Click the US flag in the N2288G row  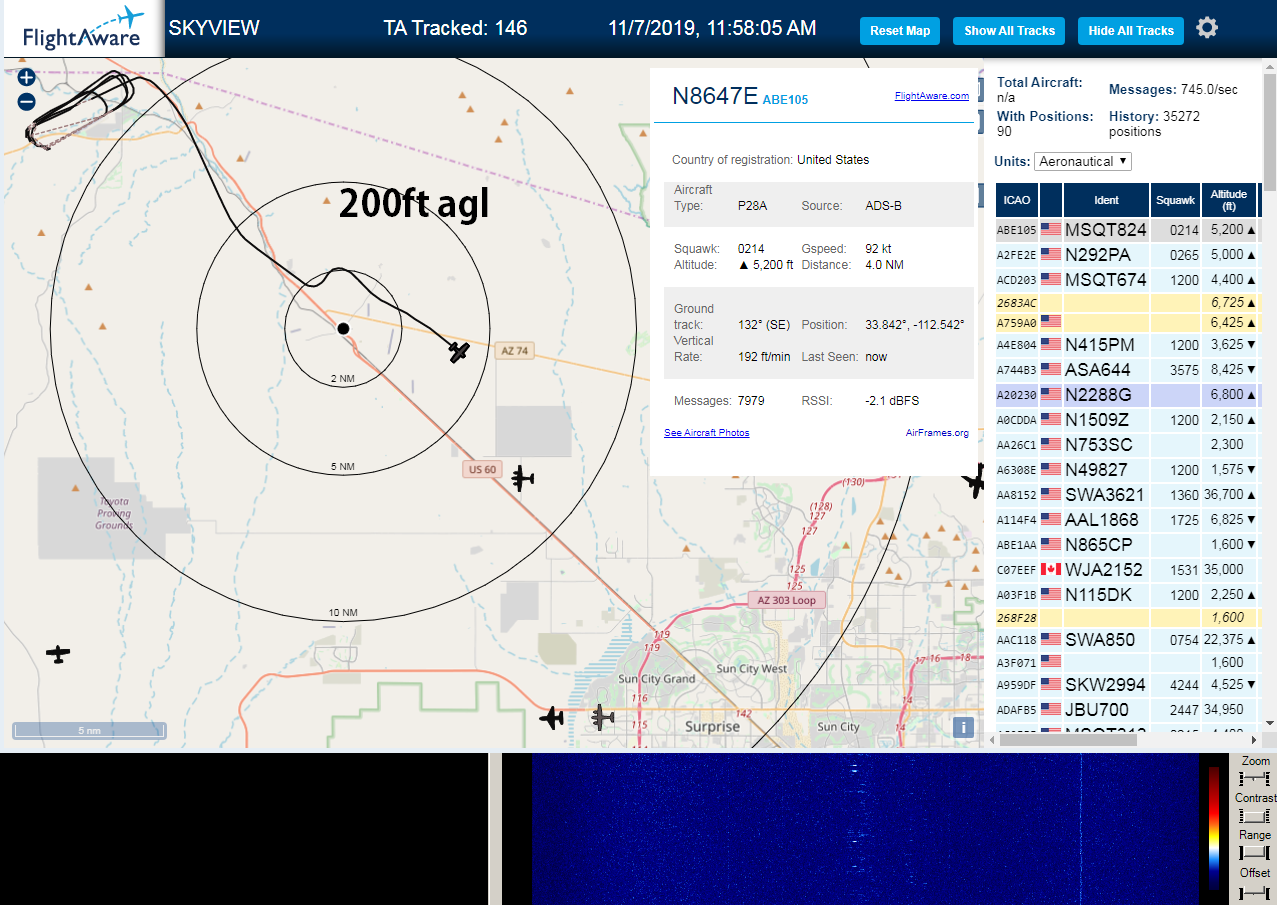pos(1050,394)
